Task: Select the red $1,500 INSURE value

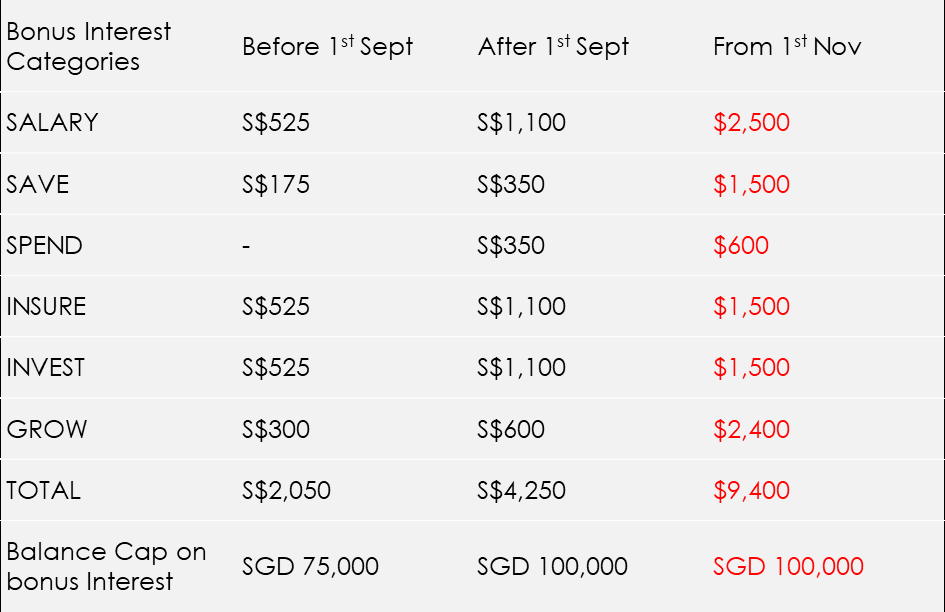Action: click(751, 306)
